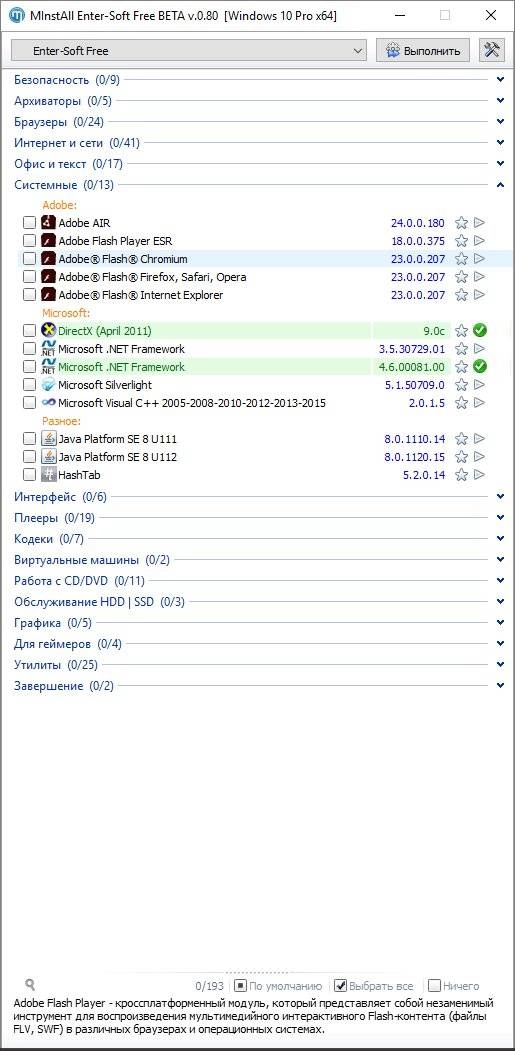This screenshot has height=1051, width=515.
Task: Run Adobe Flash Internet Explorer play arrow
Action: (479, 295)
